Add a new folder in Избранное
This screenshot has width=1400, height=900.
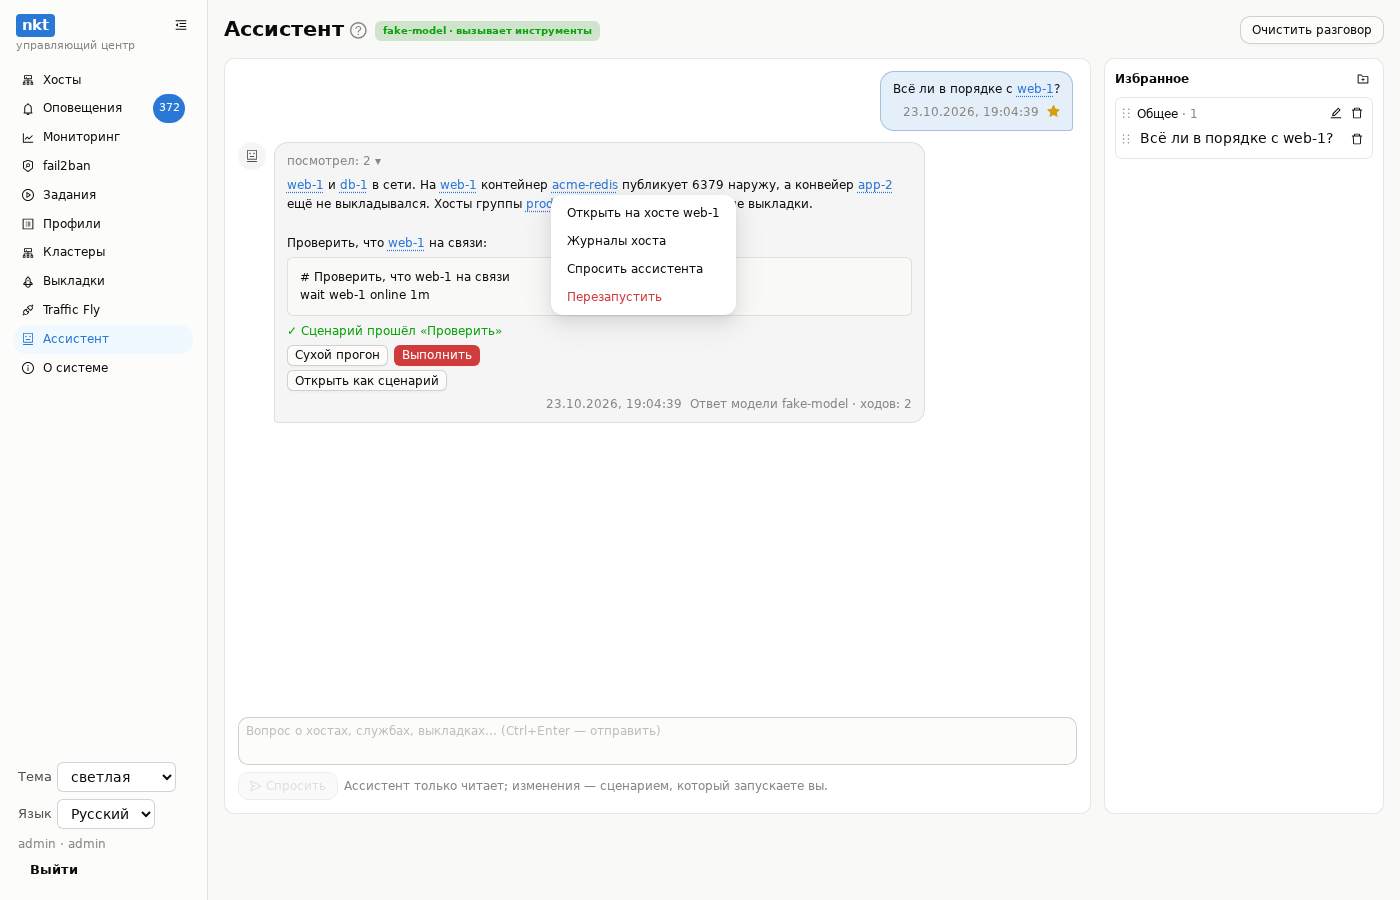click(x=1363, y=79)
